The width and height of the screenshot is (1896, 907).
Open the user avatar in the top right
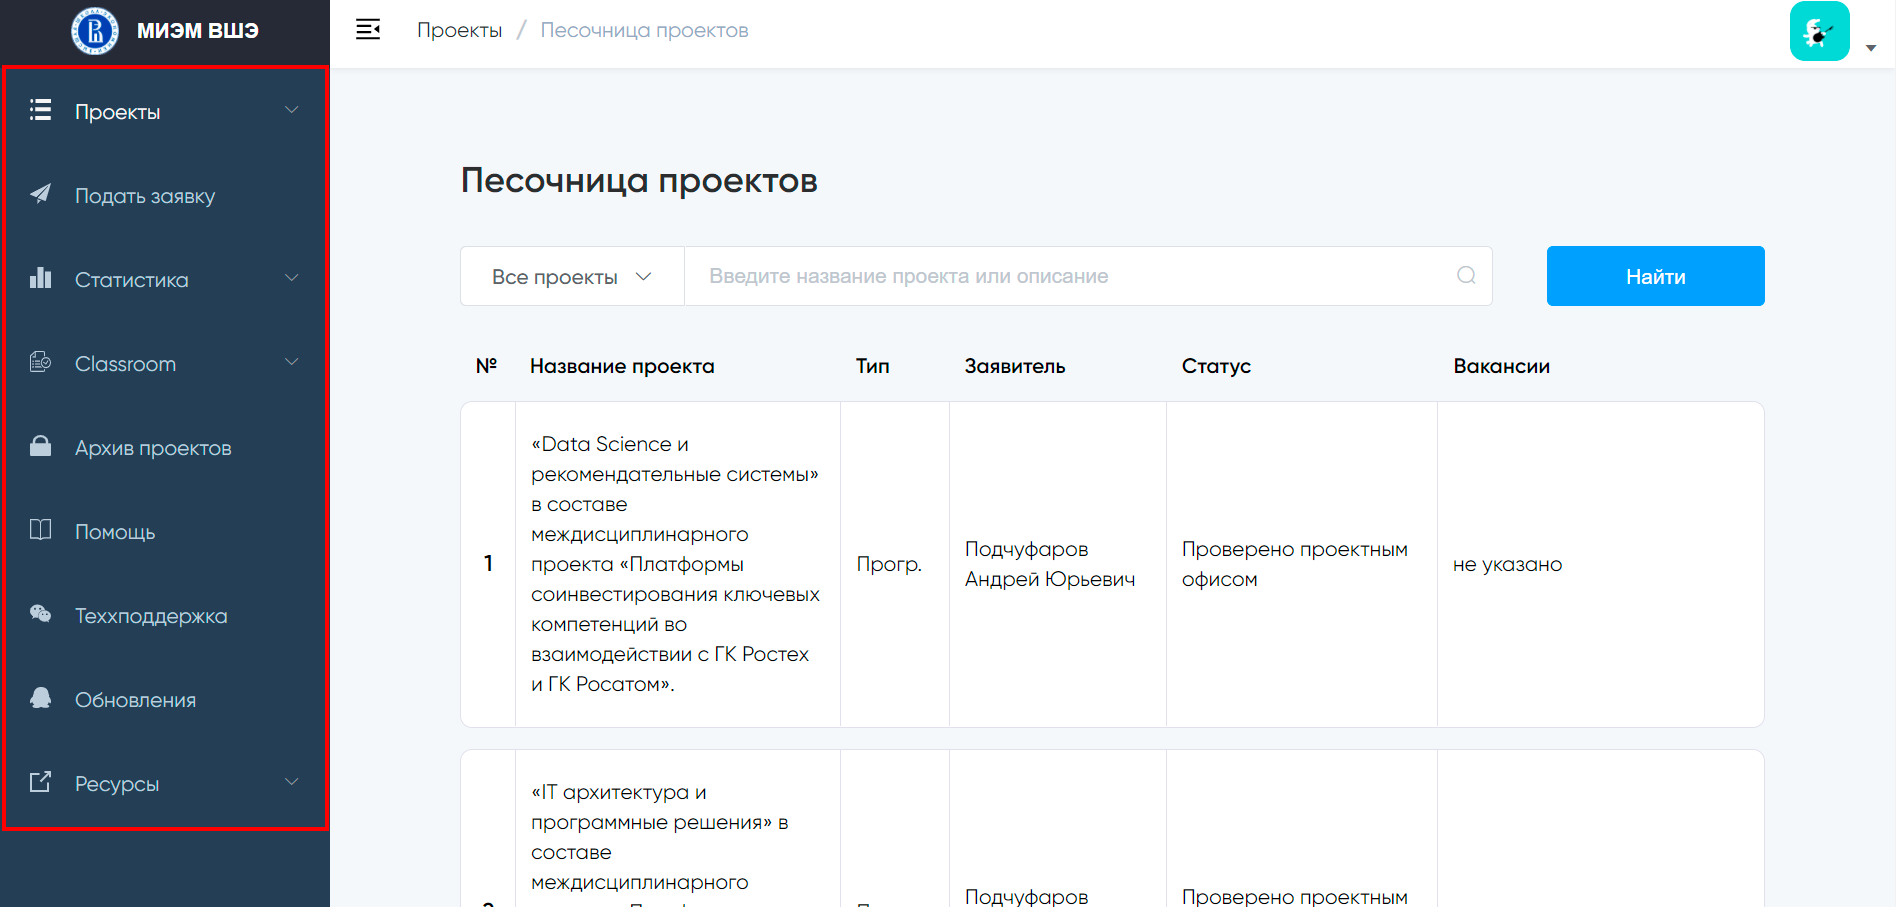1819,31
